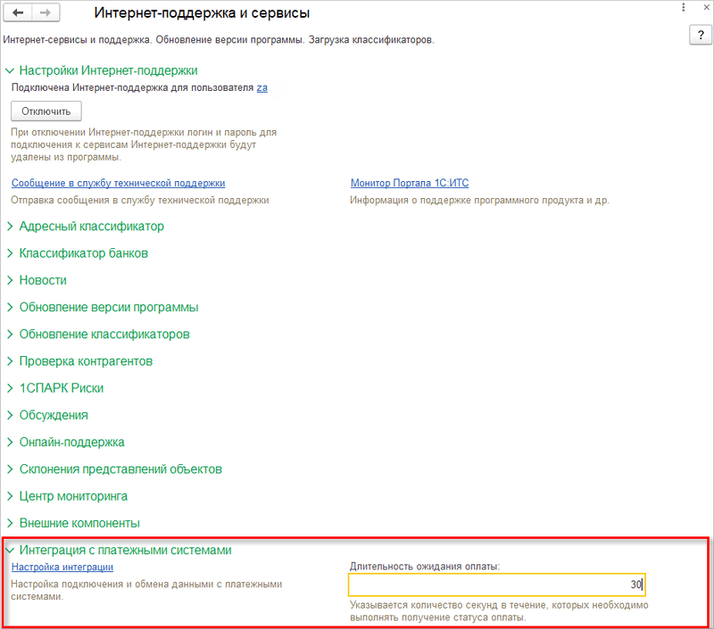Go forward with the right arrow button
Viewport: 714px width, 629px height.
(x=46, y=13)
